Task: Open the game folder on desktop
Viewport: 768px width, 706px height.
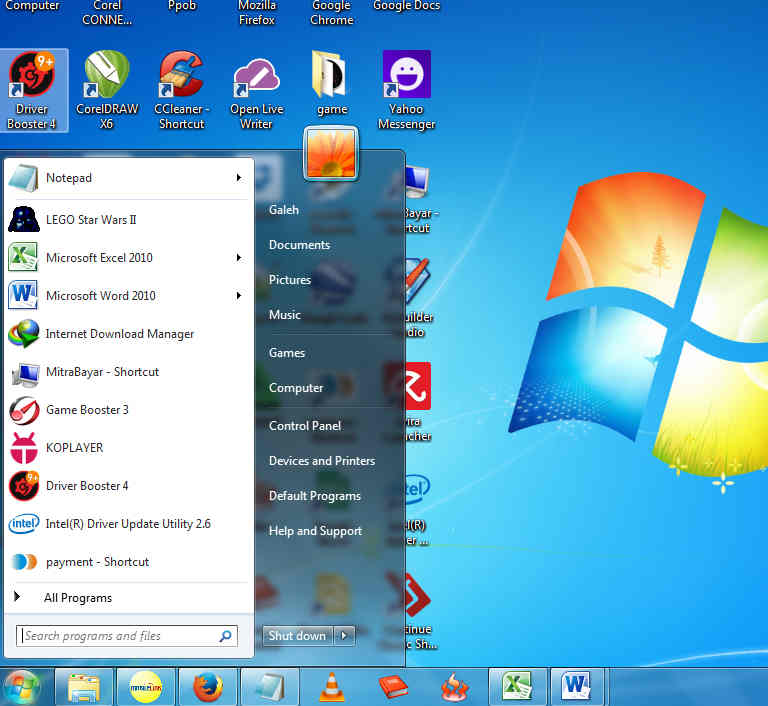Action: [x=331, y=84]
